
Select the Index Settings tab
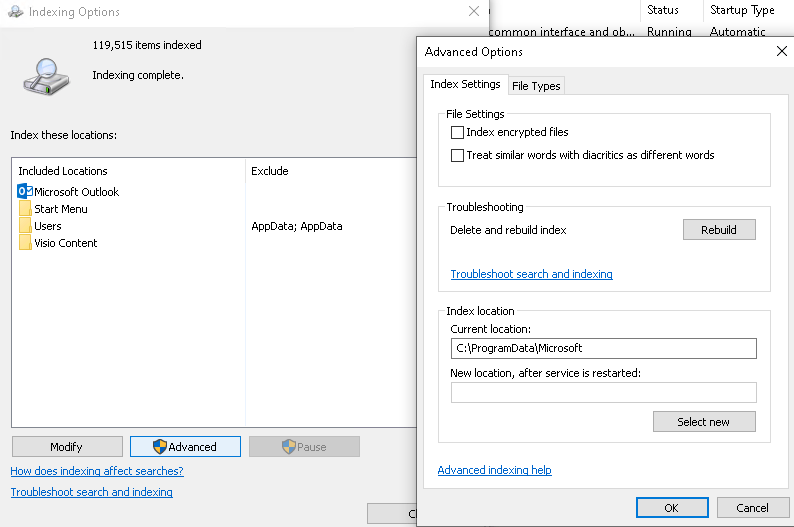[465, 84]
